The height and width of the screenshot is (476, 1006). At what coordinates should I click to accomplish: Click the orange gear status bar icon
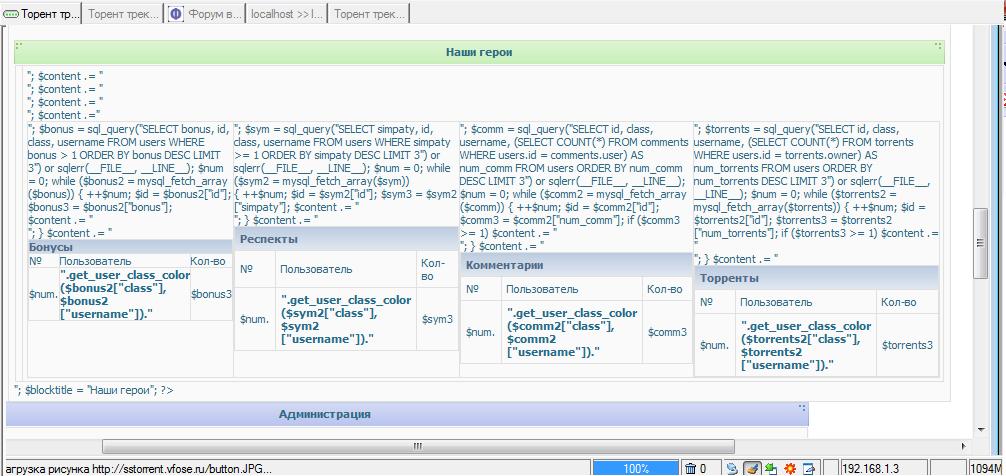[790, 468]
